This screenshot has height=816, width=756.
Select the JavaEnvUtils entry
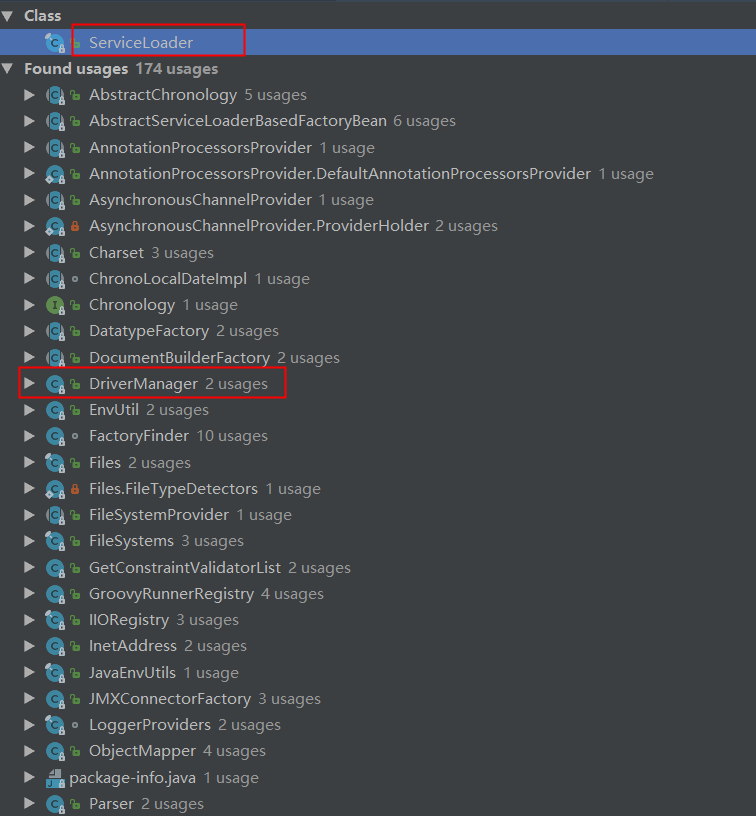click(x=163, y=672)
